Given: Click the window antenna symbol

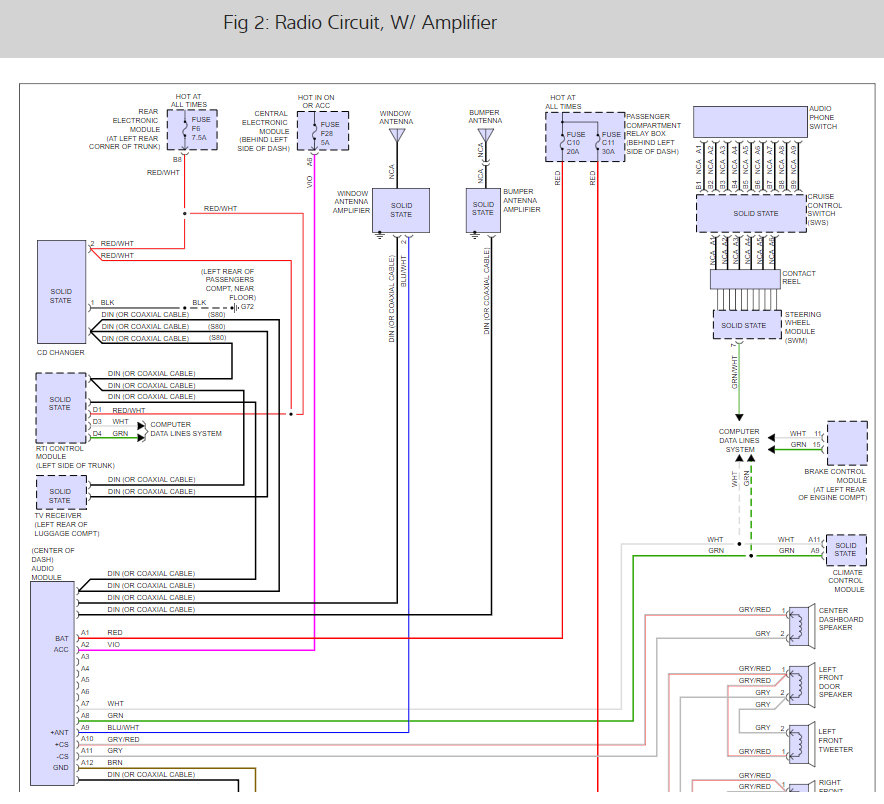Looking at the screenshot, I should click(x=397, y=135).
